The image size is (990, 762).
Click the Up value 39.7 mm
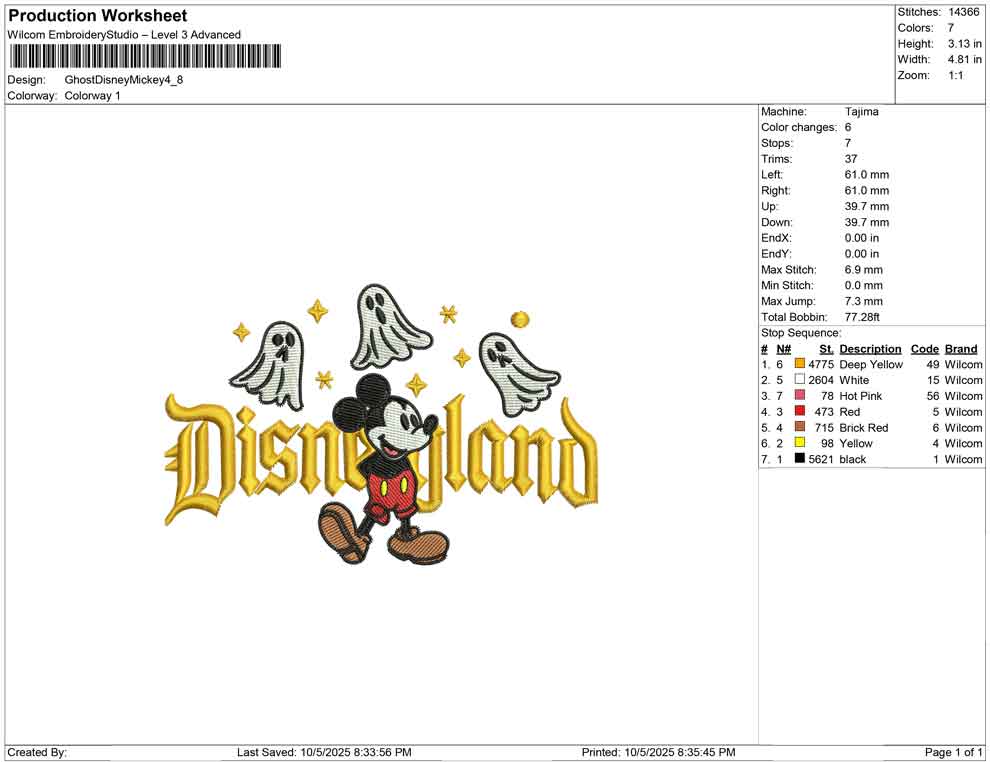point(867,206)
